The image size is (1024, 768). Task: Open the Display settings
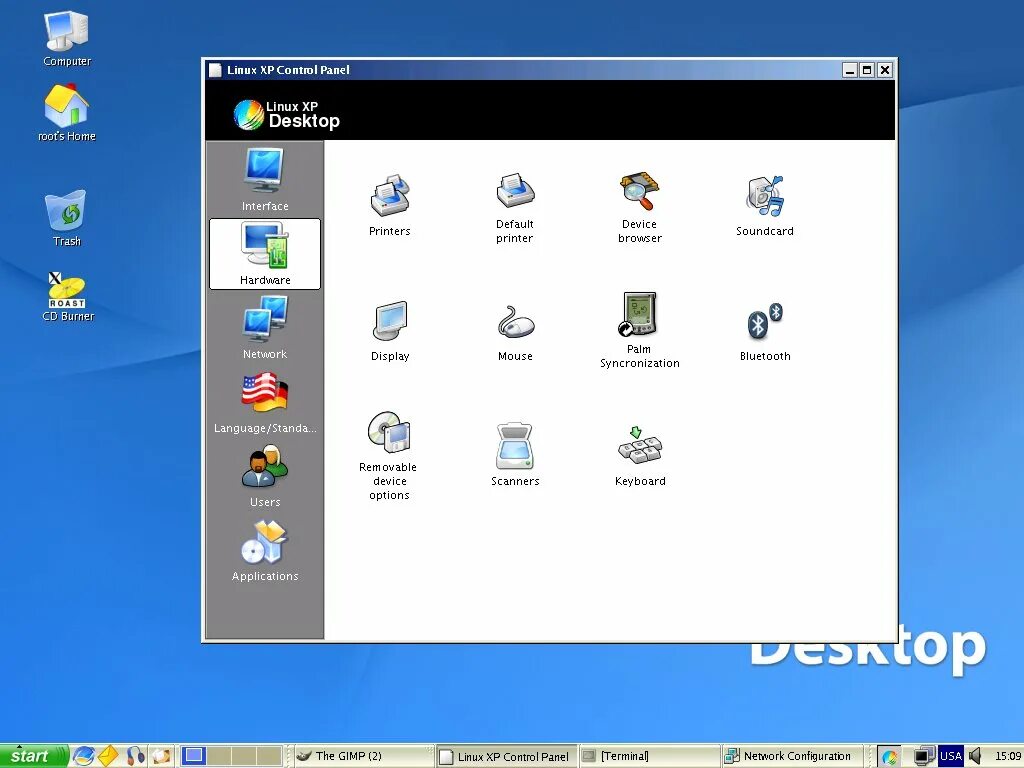point(390,330)
